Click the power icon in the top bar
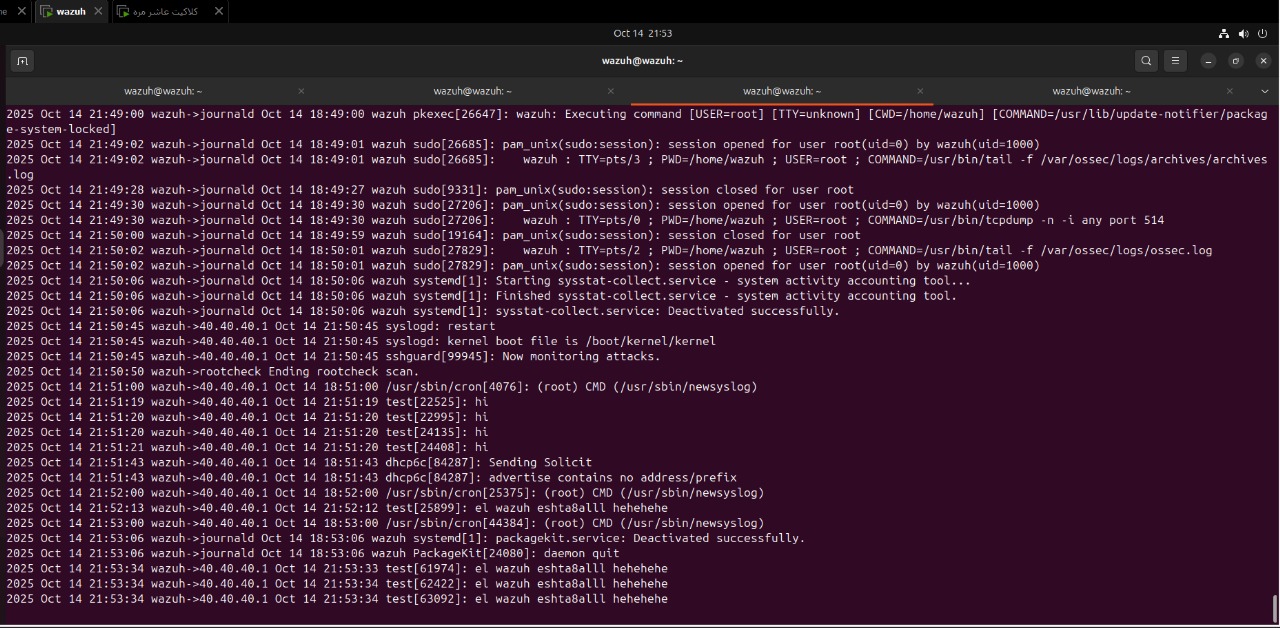The image size is (1280, 628). (x=1263, y=34)
